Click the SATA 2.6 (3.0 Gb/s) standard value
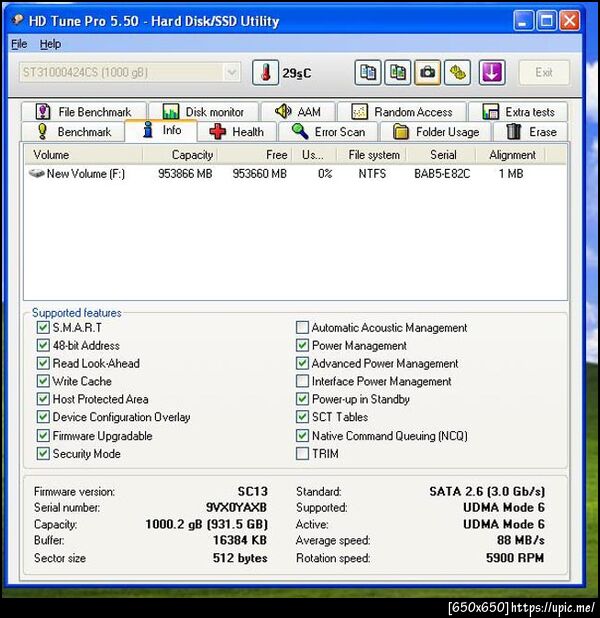This screenshot has width=600, height=618. click(487, 491)
